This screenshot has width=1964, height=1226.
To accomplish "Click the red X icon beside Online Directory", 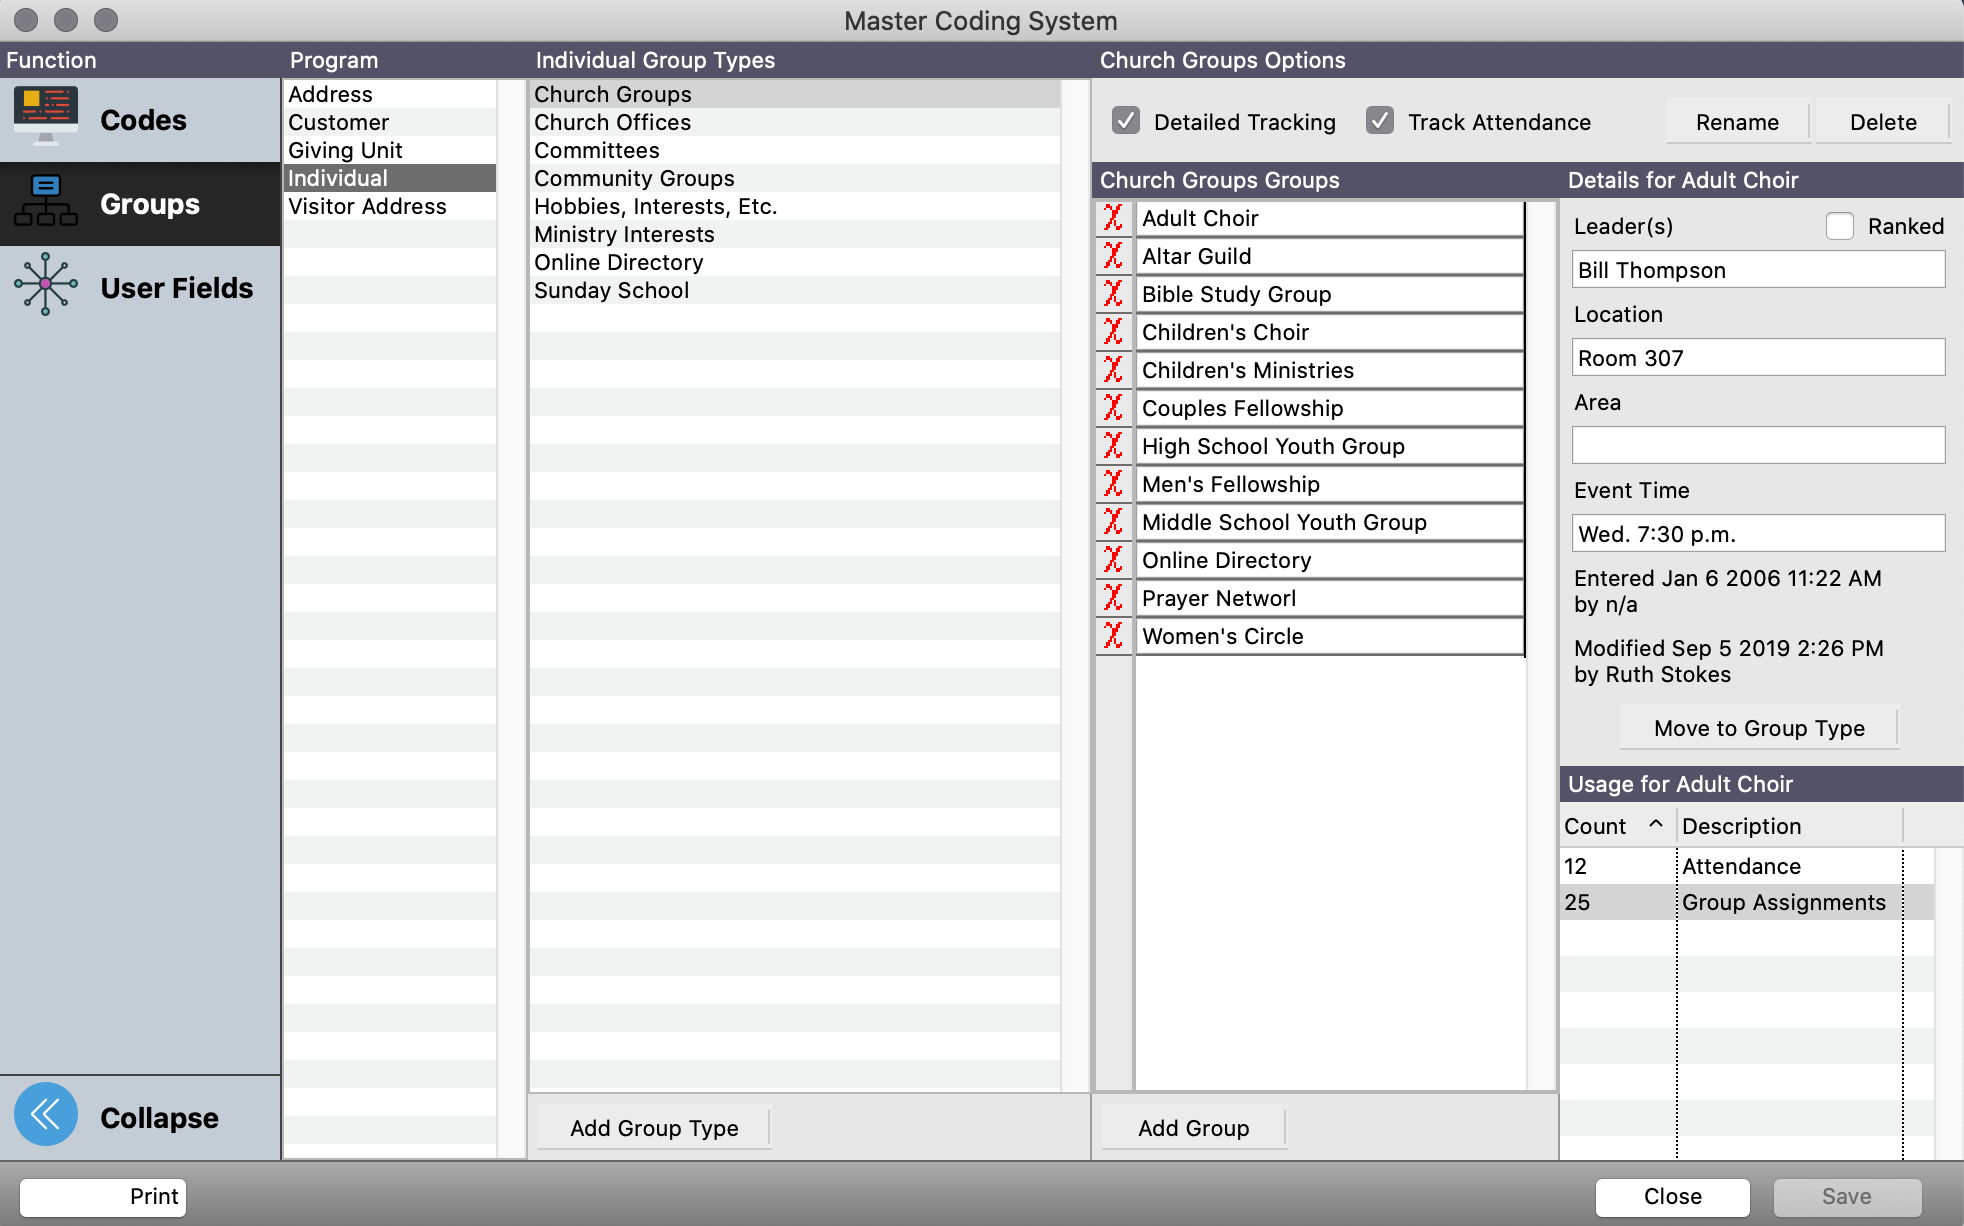I will pyautogui.click(x=1113, y=560).
